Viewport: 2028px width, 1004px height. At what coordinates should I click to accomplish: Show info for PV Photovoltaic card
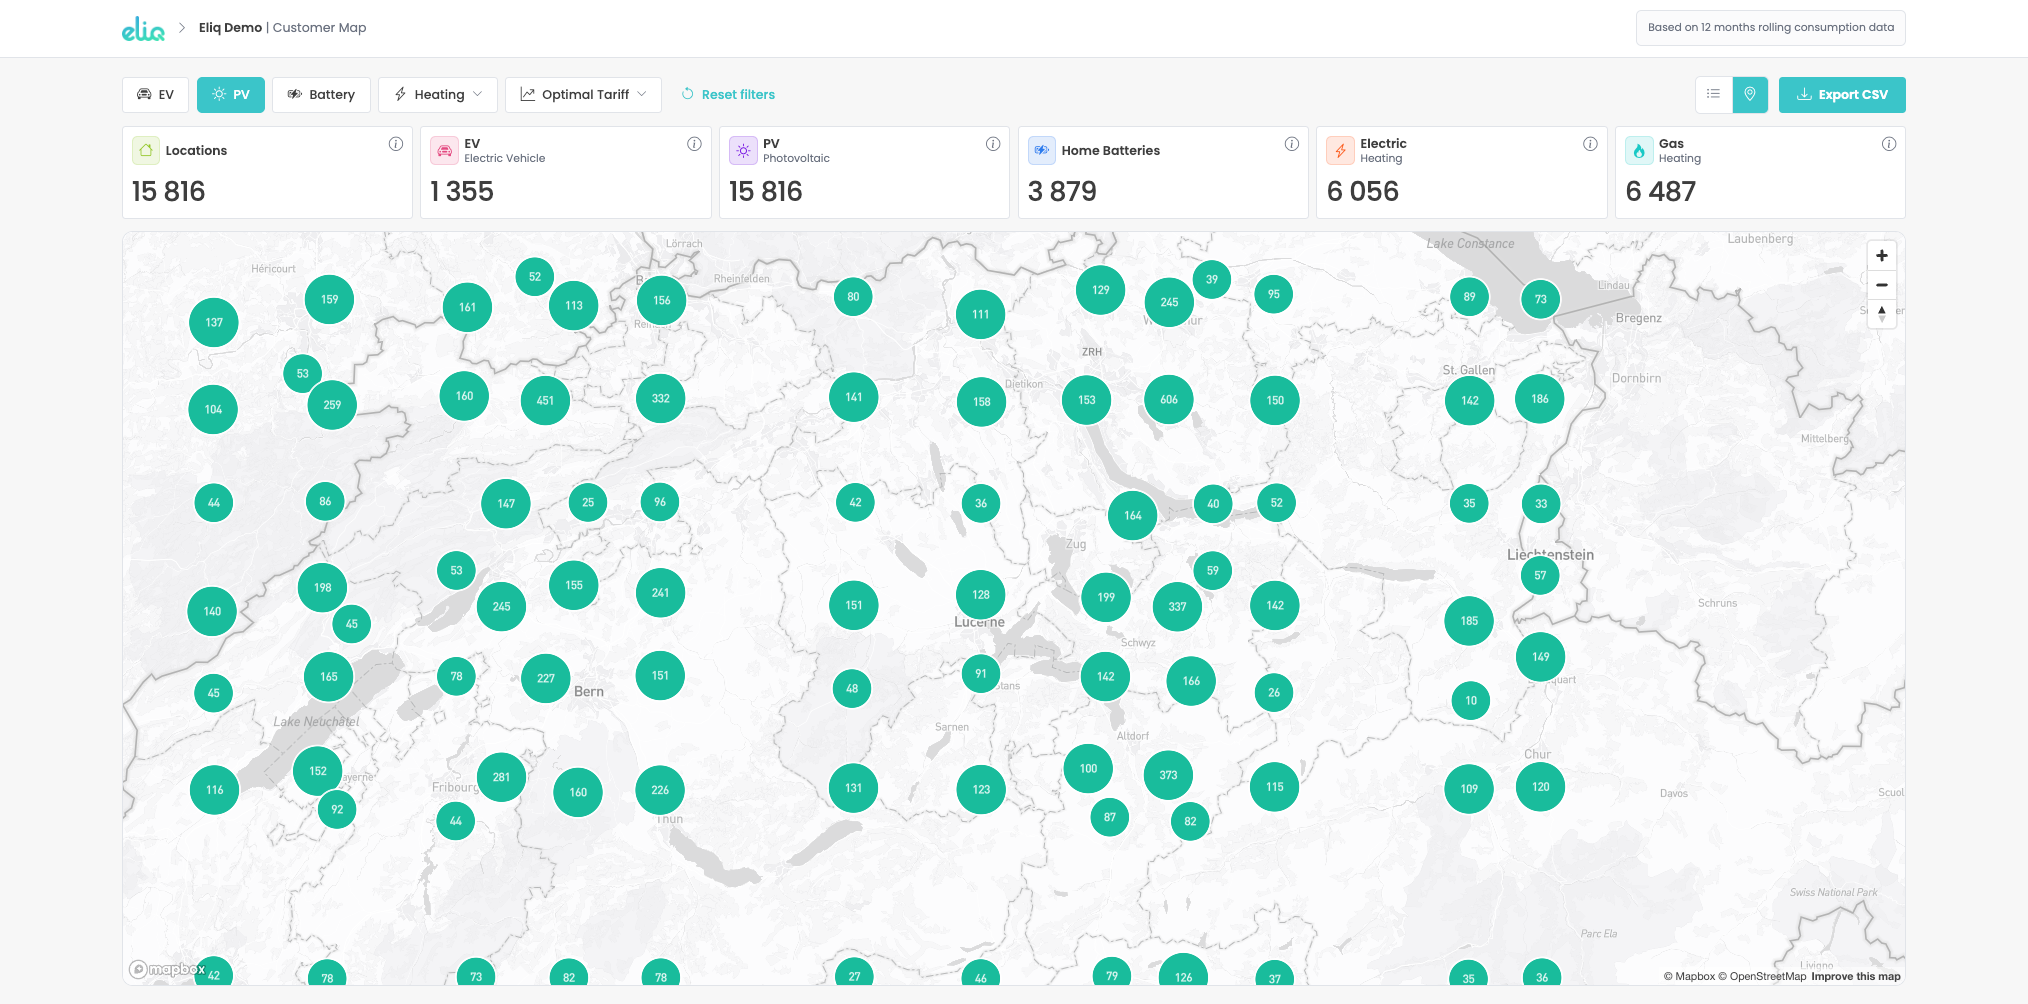point(993,144)
